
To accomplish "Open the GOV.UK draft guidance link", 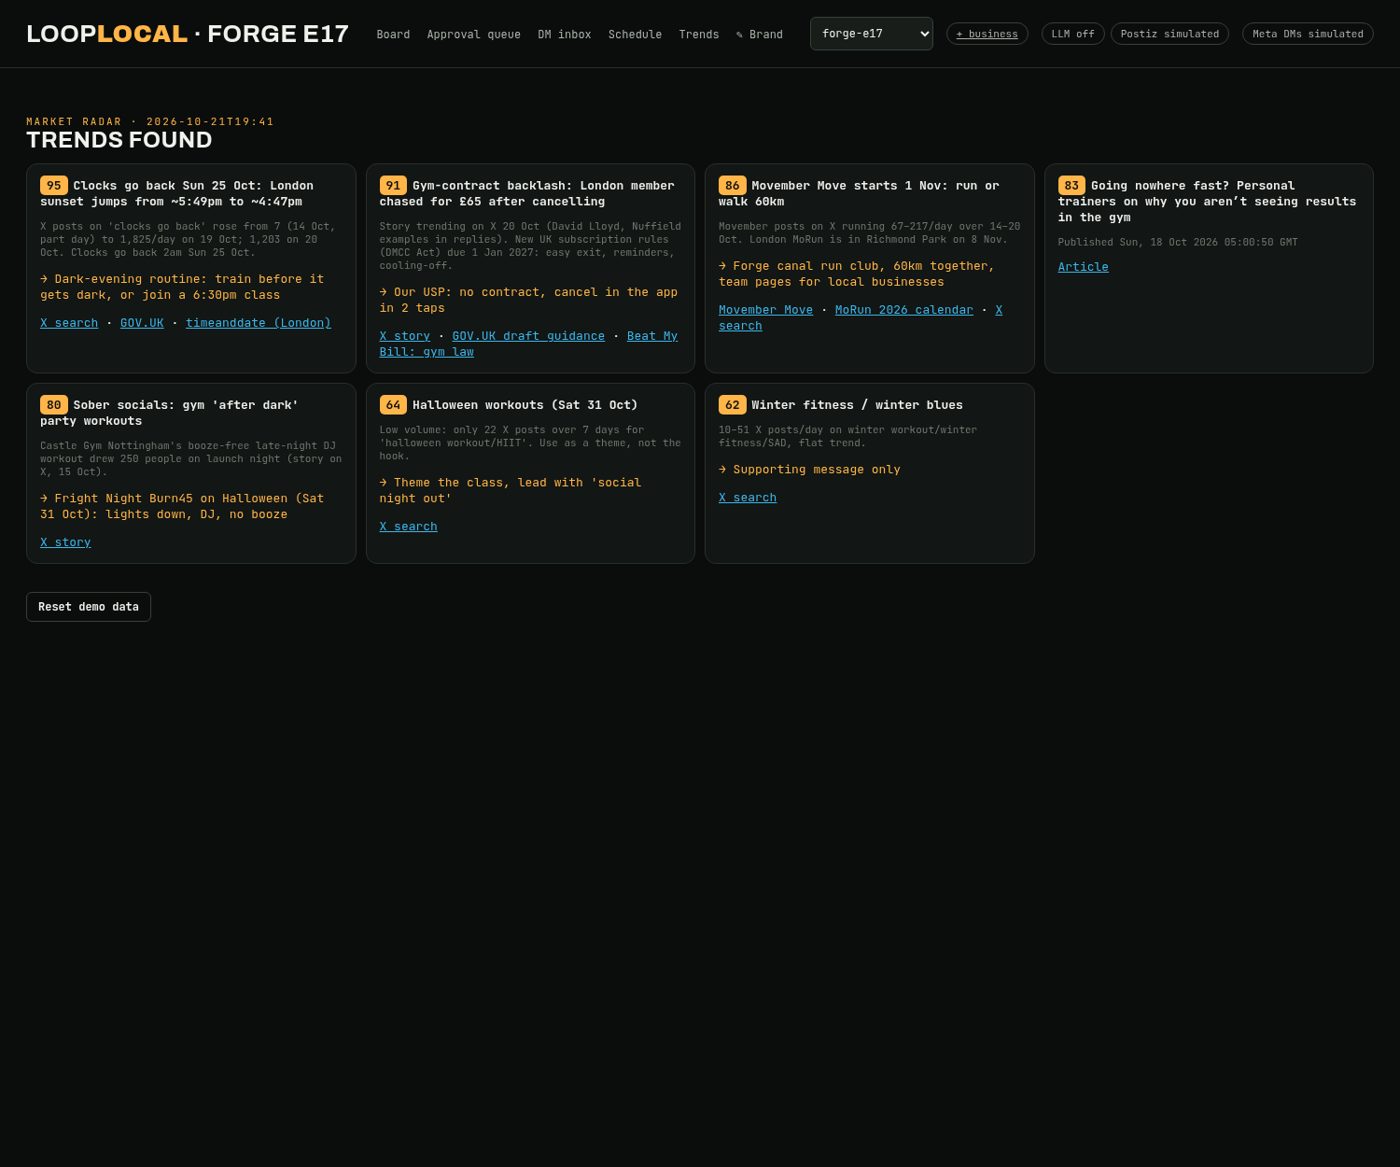I will point(528,336).
